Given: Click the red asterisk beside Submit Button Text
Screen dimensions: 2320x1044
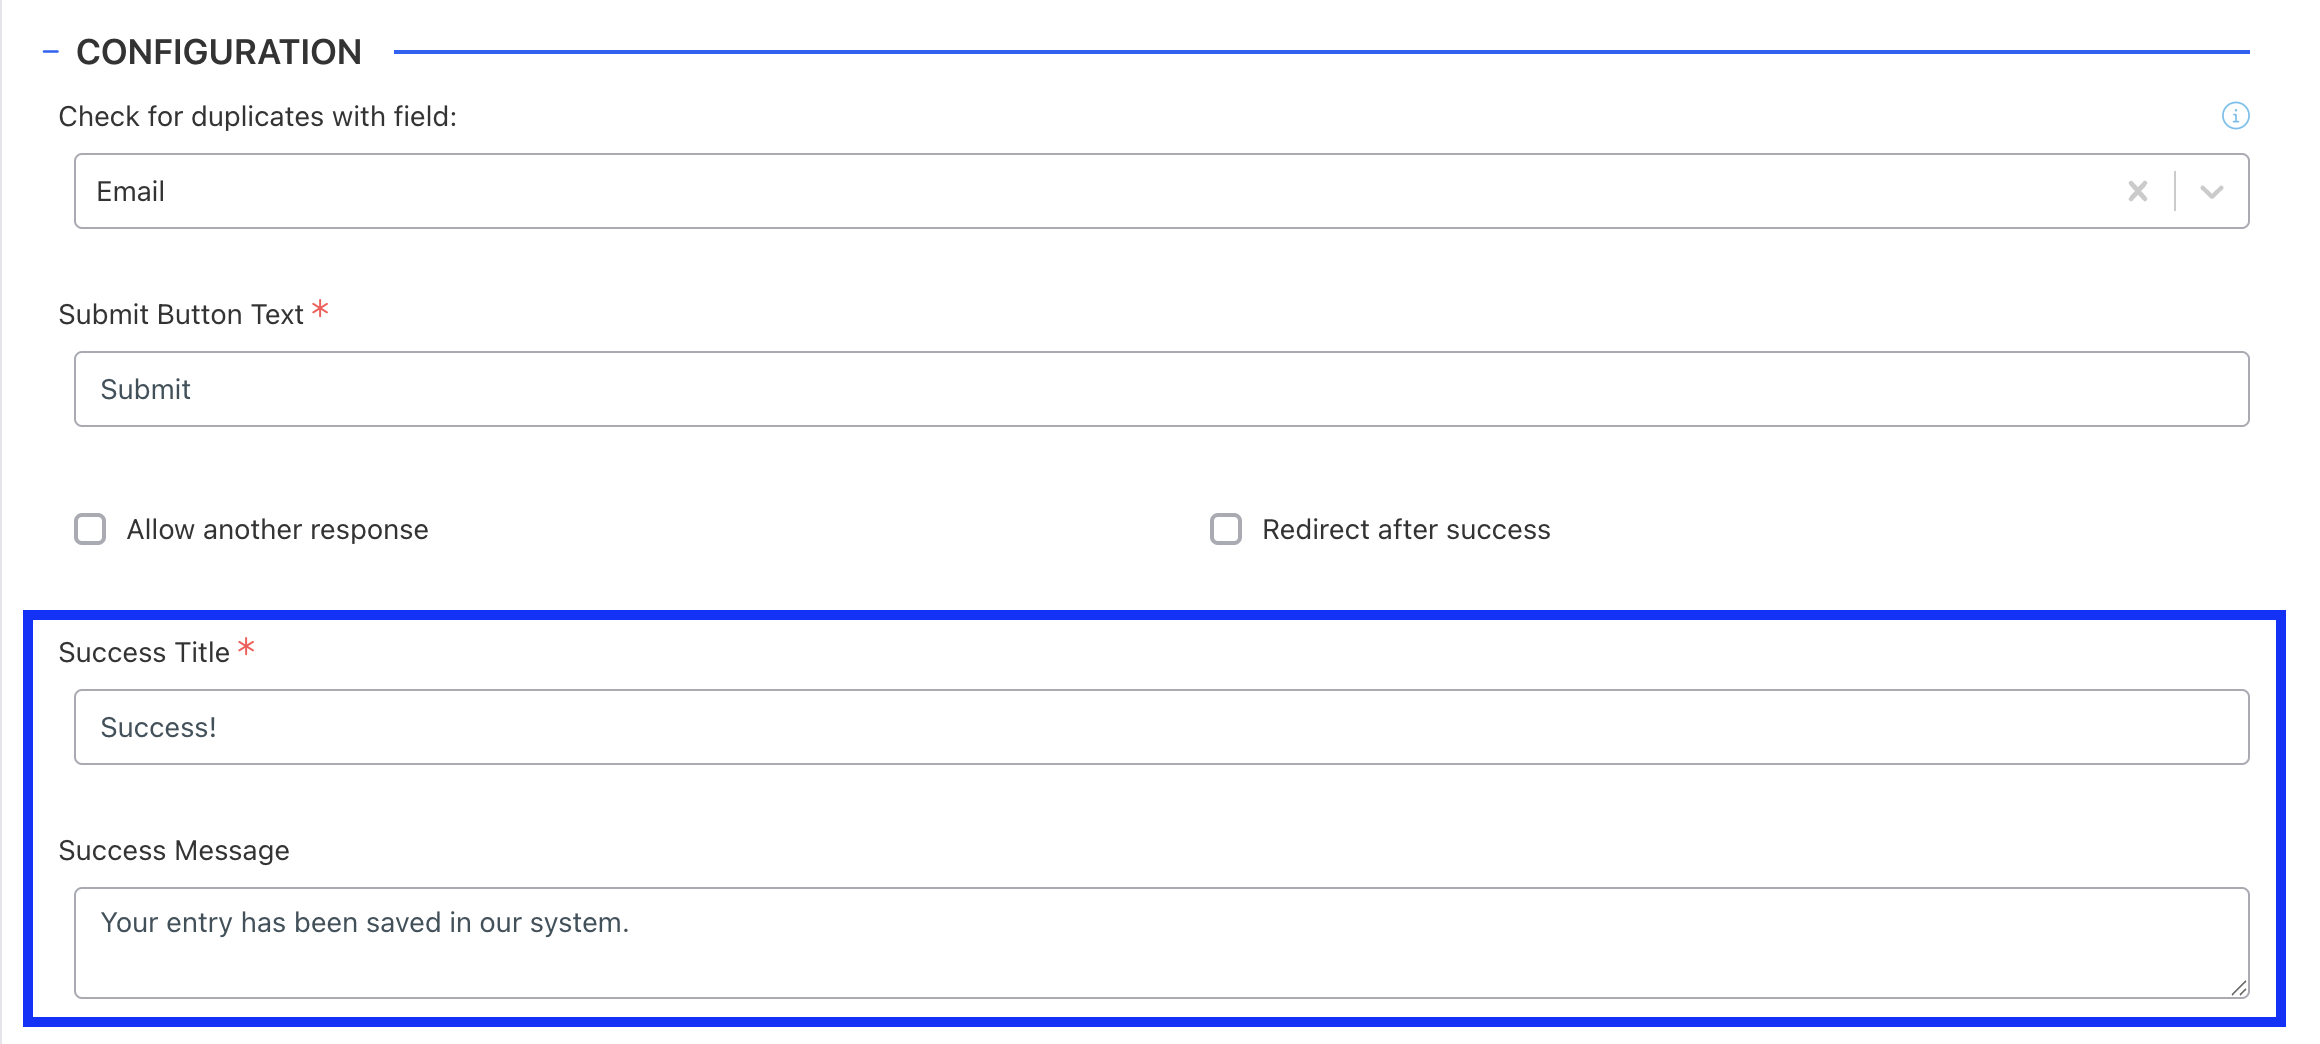Looking at the screenshot, I should pyautogui.click(x=320, y=309).
